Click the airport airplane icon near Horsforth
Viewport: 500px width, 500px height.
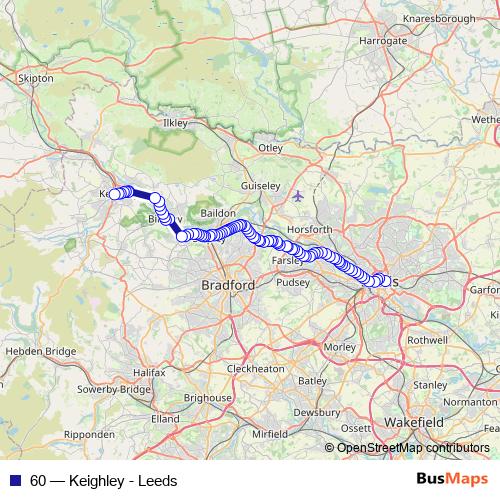point(298,196)
